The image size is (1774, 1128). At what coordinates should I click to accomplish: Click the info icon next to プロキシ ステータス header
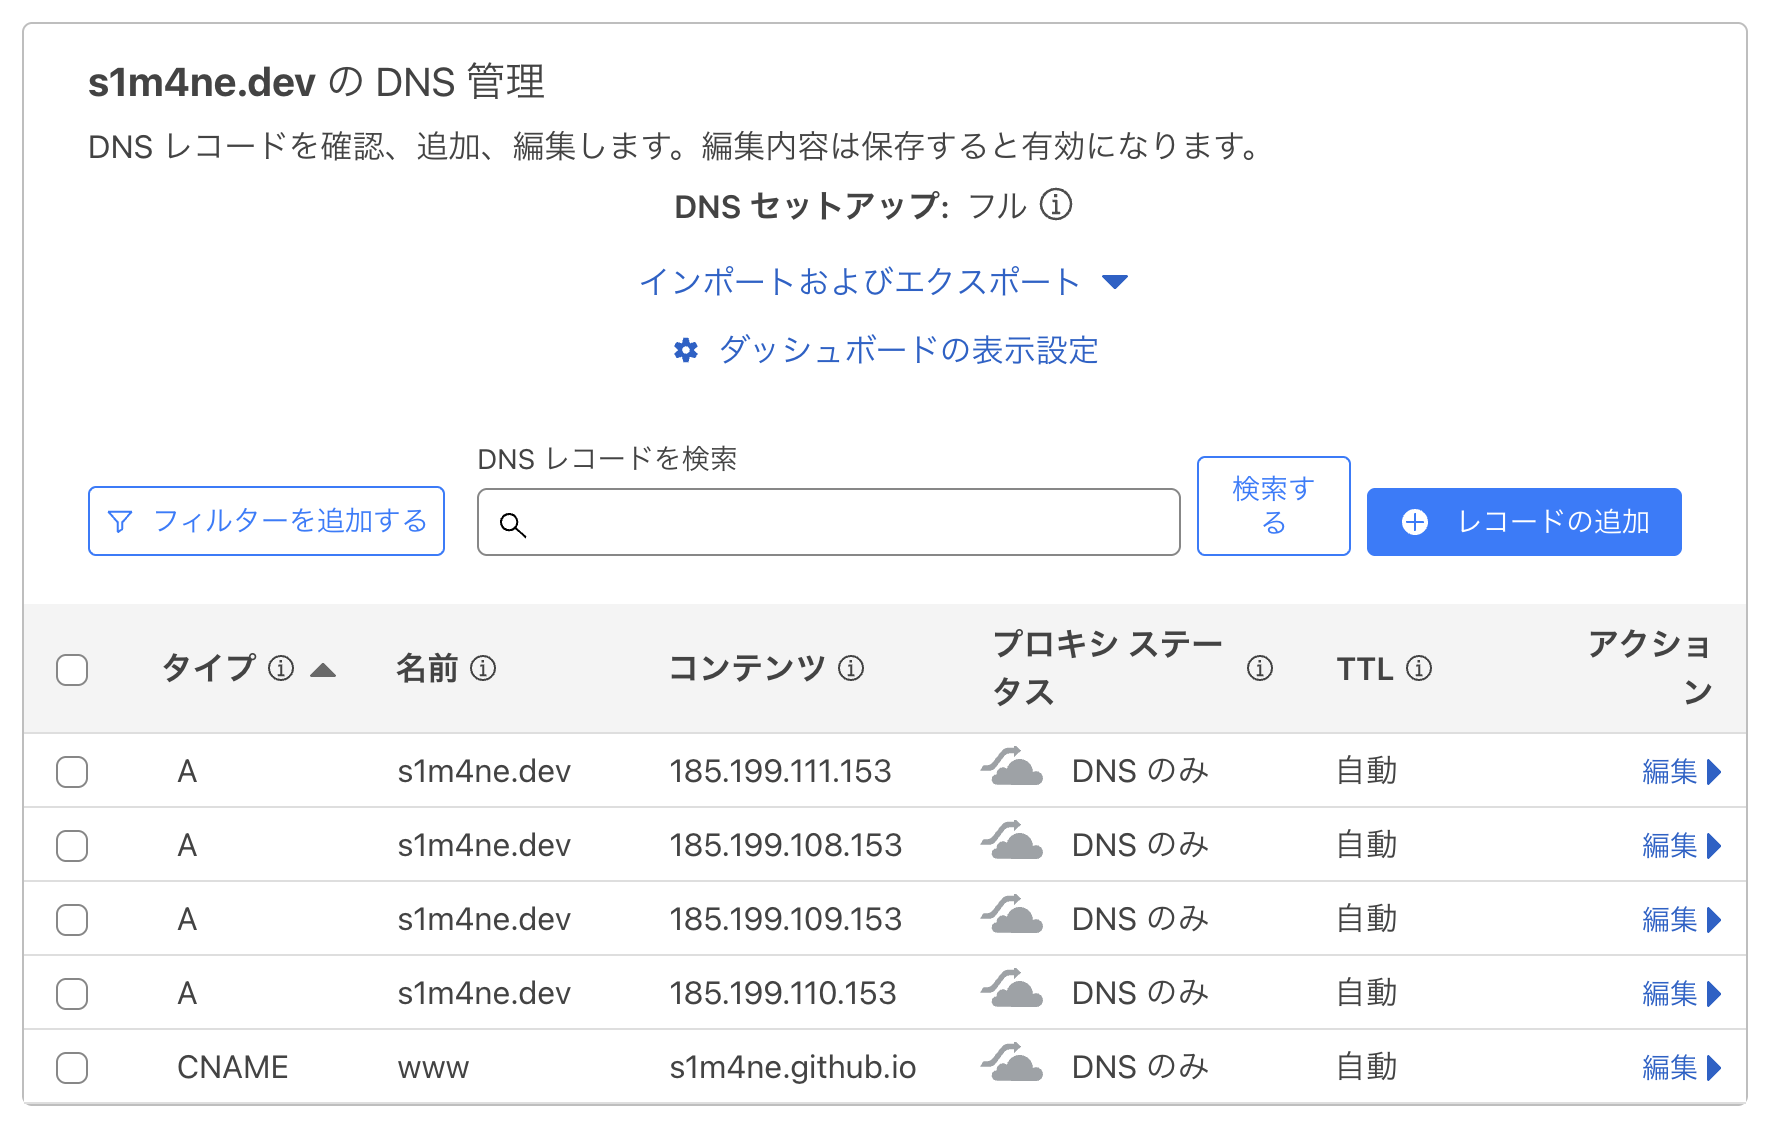pos(1260,668)
